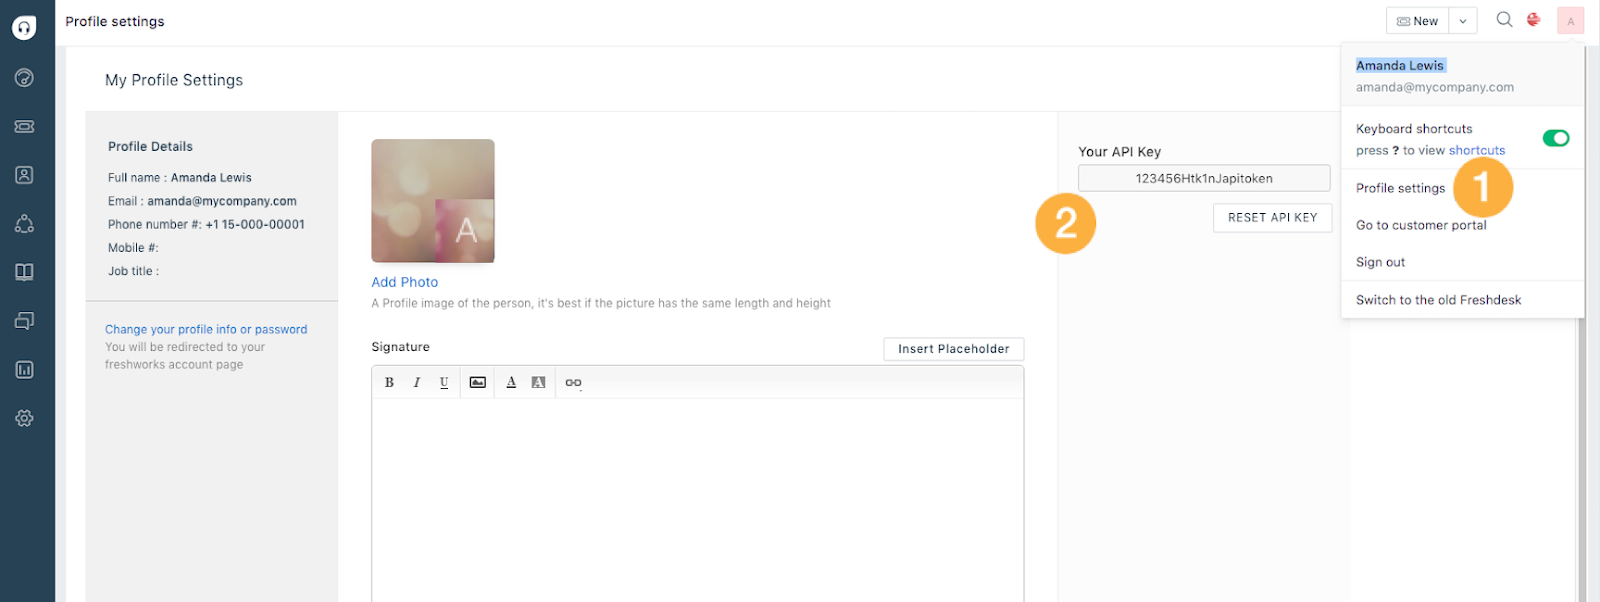Open Reports chart icon in sidebar
Screen dimensions: 1600x602
point(24,370)
